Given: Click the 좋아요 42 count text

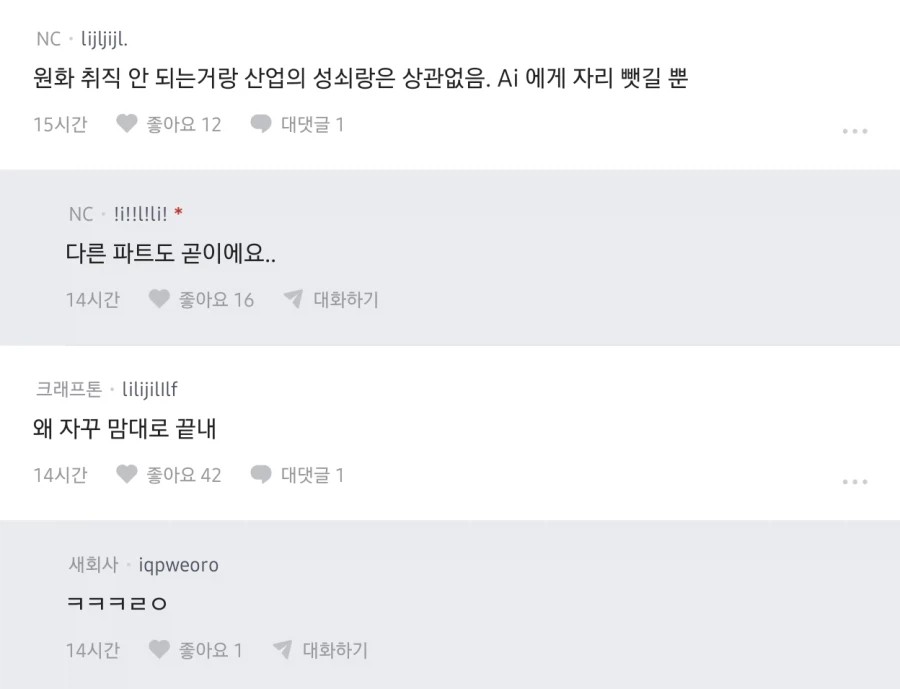Looking at the screenshot, I should pyautogui.click(x=184, y=475).
